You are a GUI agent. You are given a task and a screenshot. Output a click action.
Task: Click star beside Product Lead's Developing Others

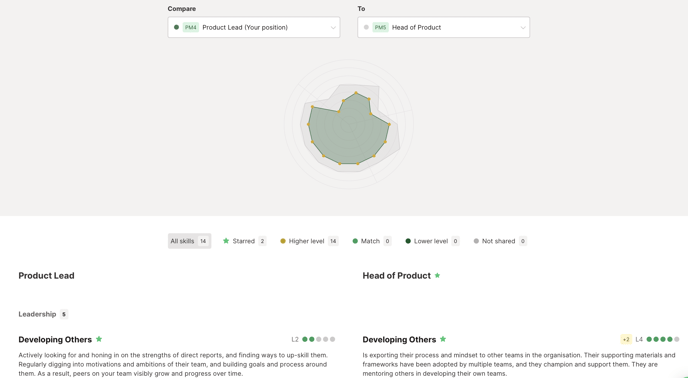99,339
